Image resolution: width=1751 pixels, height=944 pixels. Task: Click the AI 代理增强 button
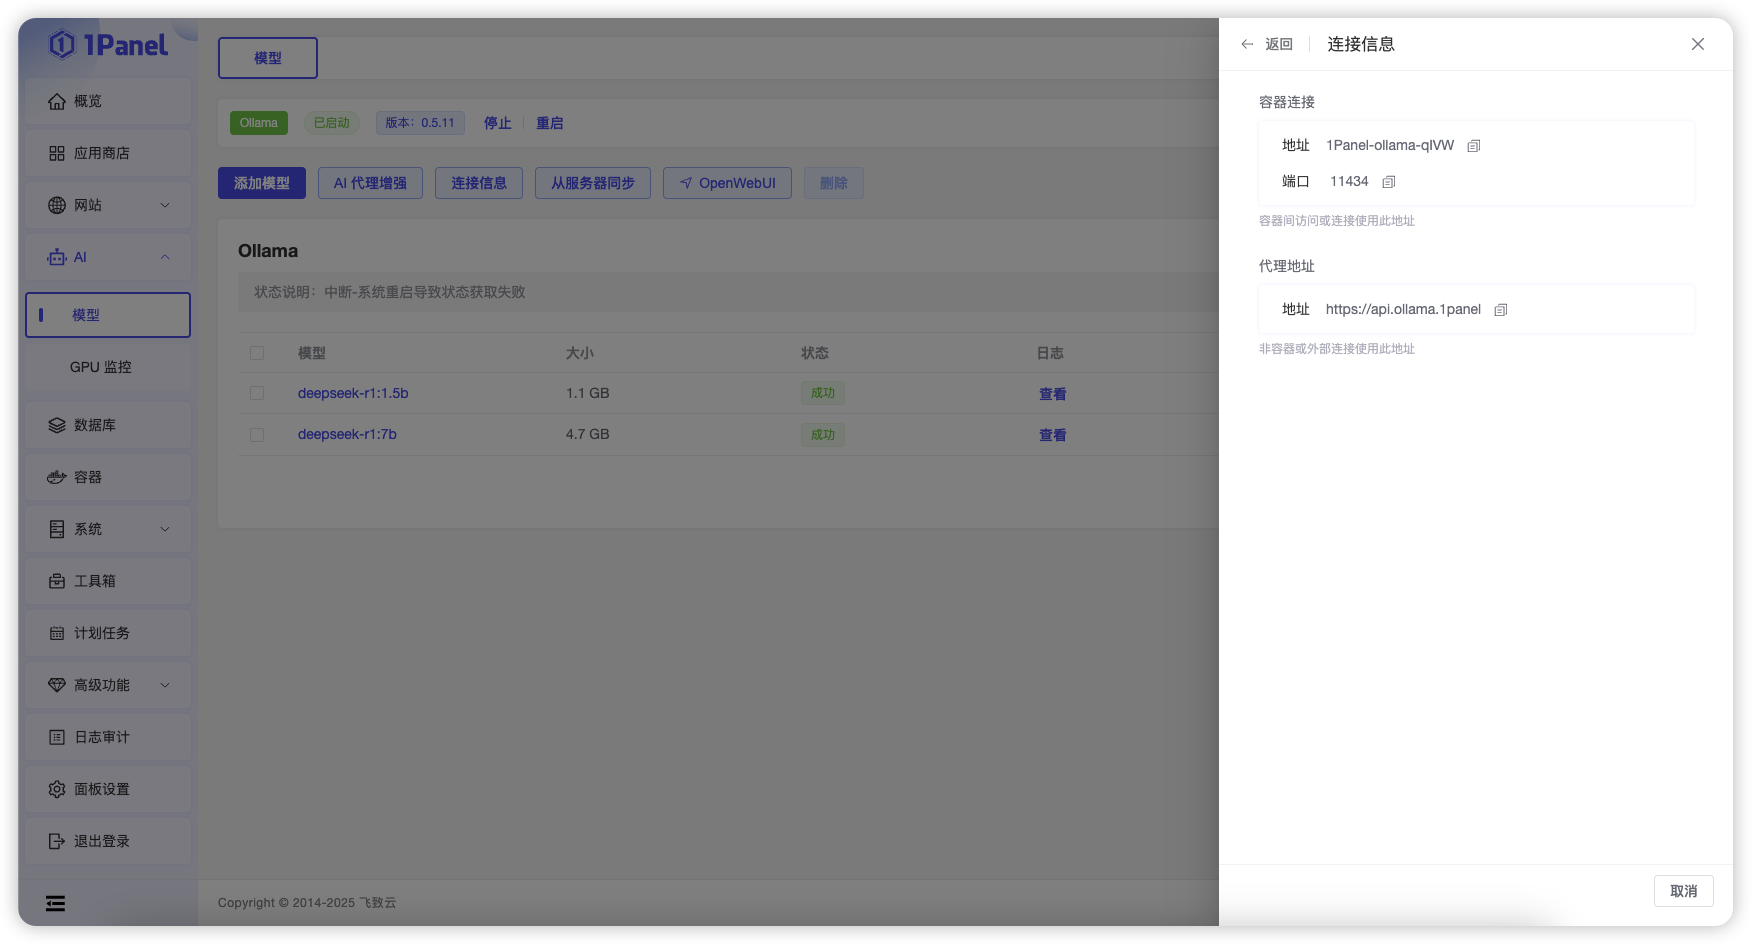370,183
